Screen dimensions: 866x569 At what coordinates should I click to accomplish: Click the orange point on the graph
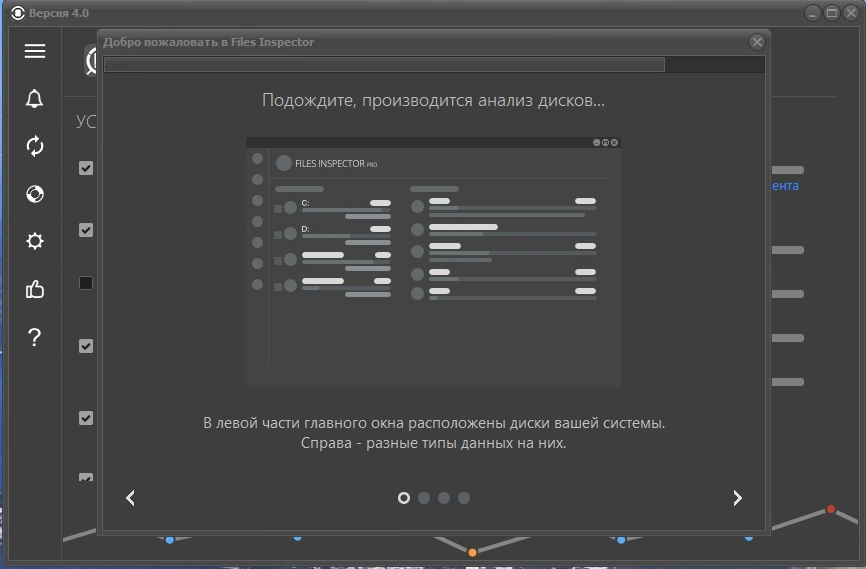coord(472,552)
